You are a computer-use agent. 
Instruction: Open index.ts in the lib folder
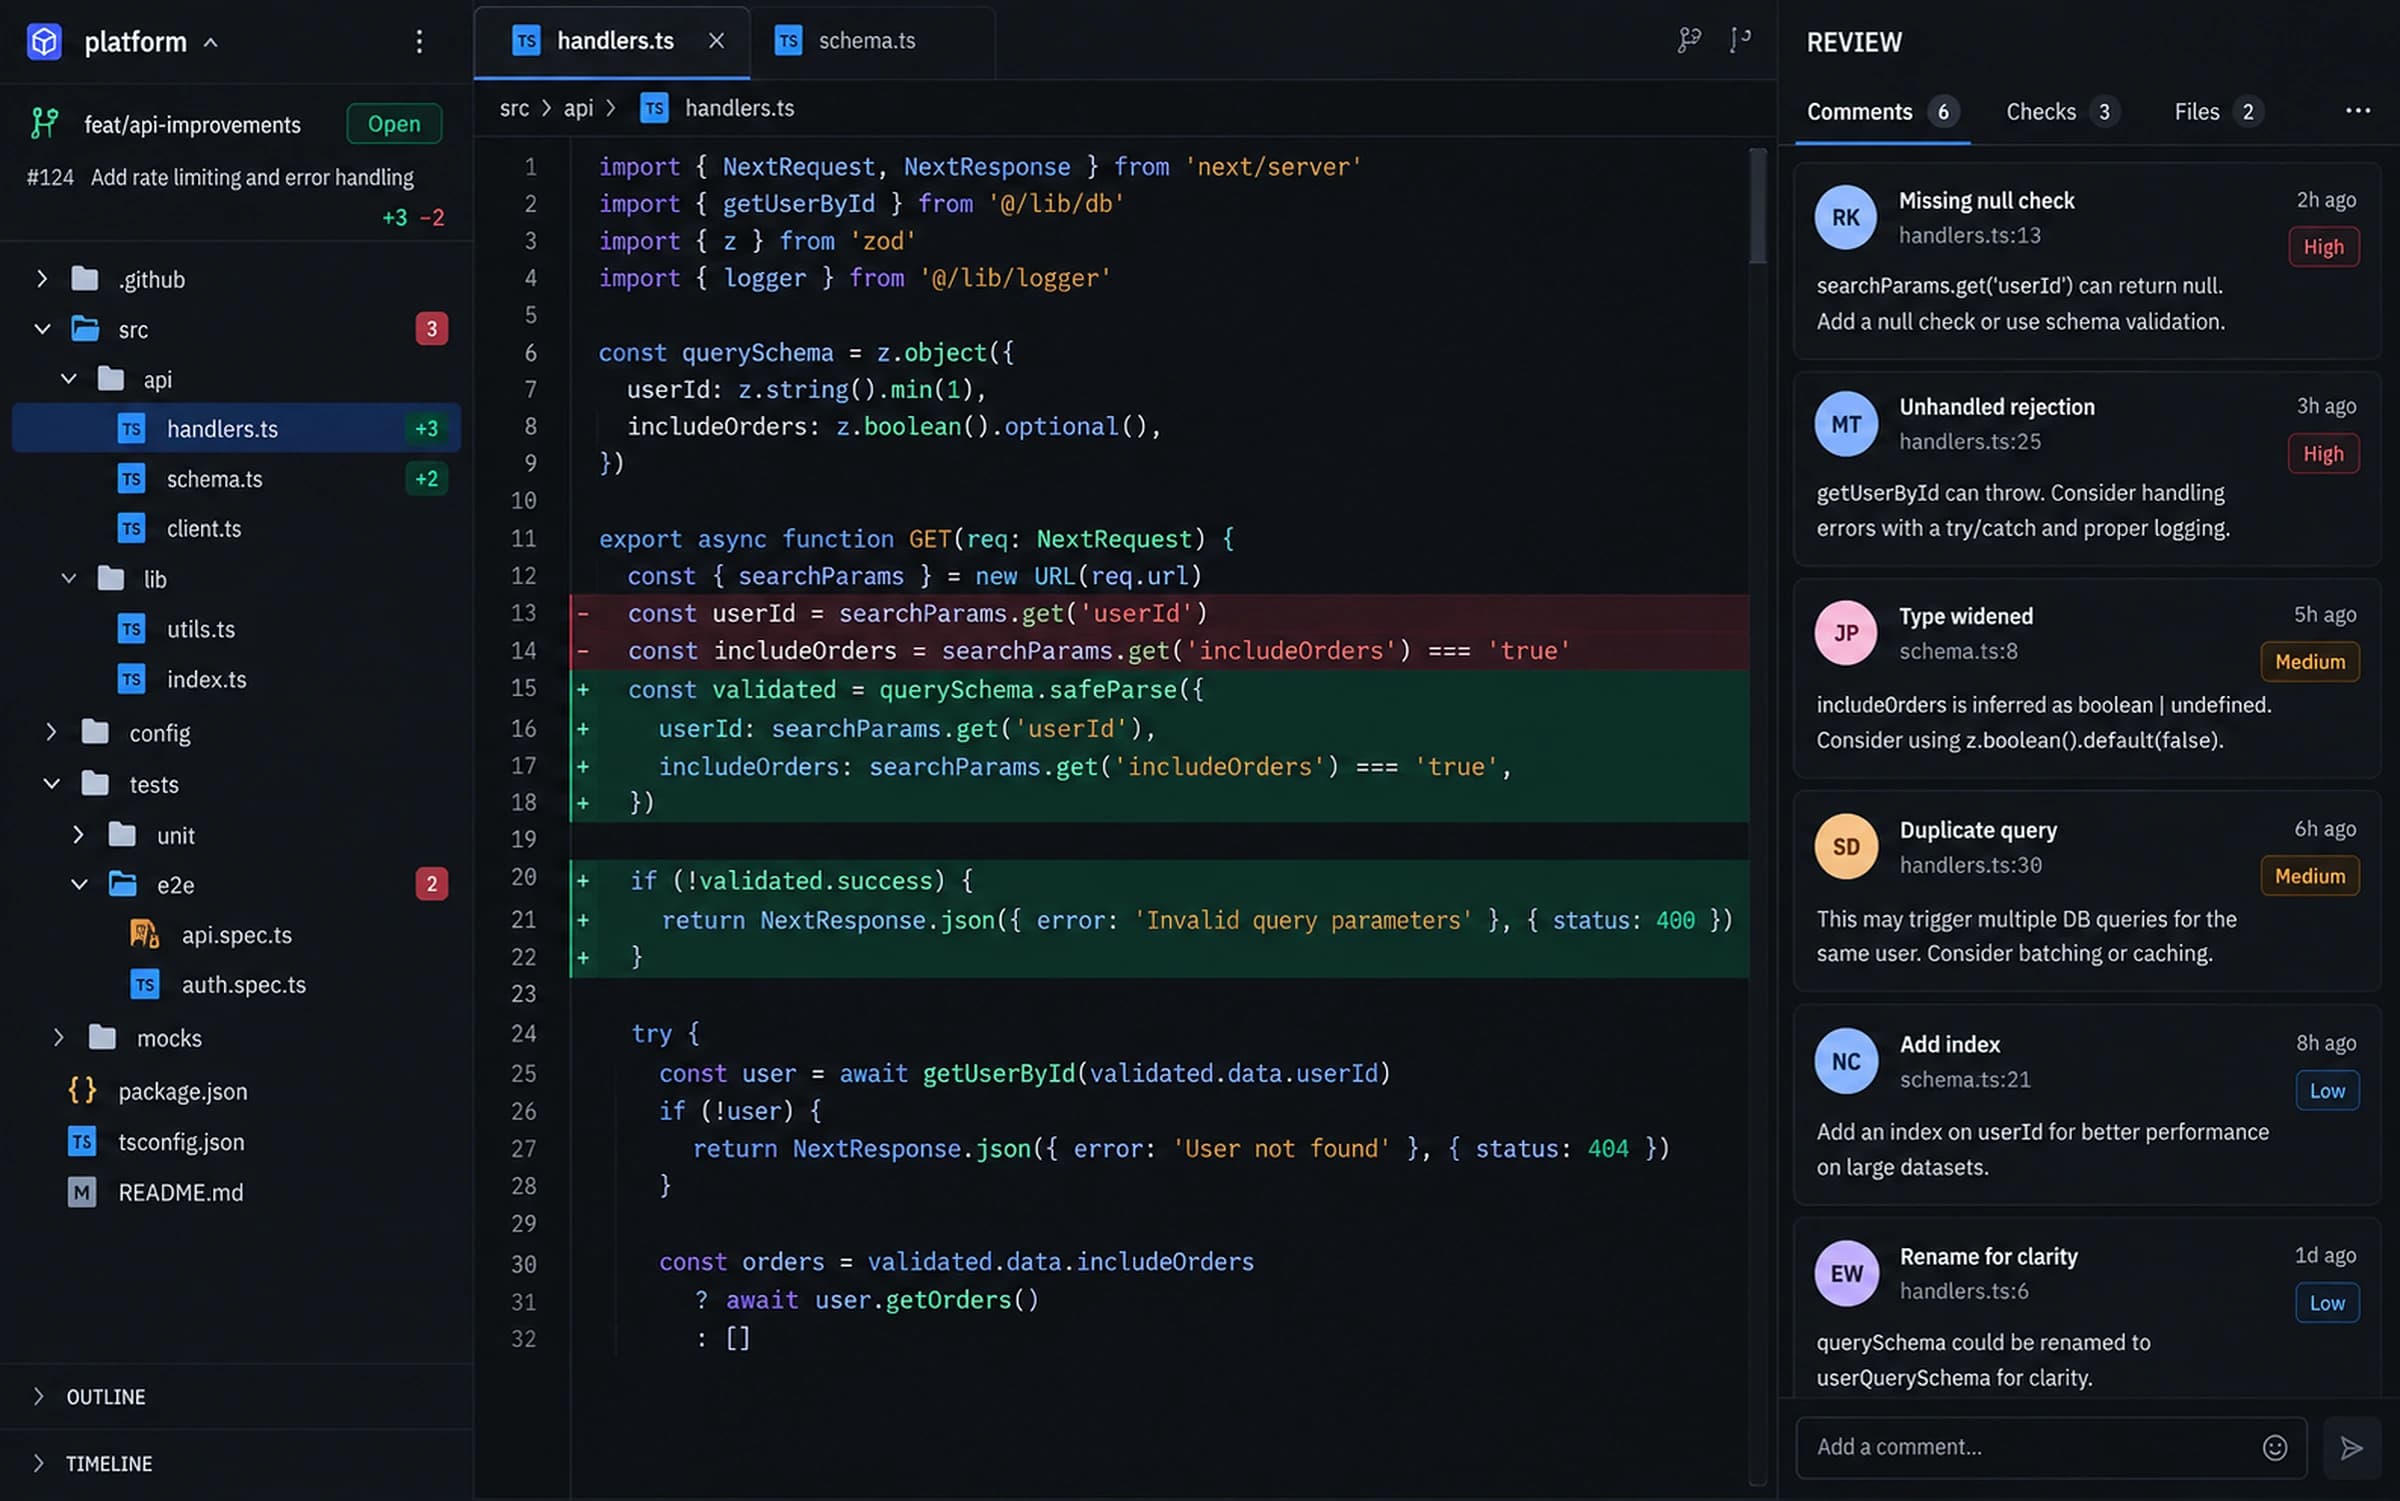(x=236, y=679)
